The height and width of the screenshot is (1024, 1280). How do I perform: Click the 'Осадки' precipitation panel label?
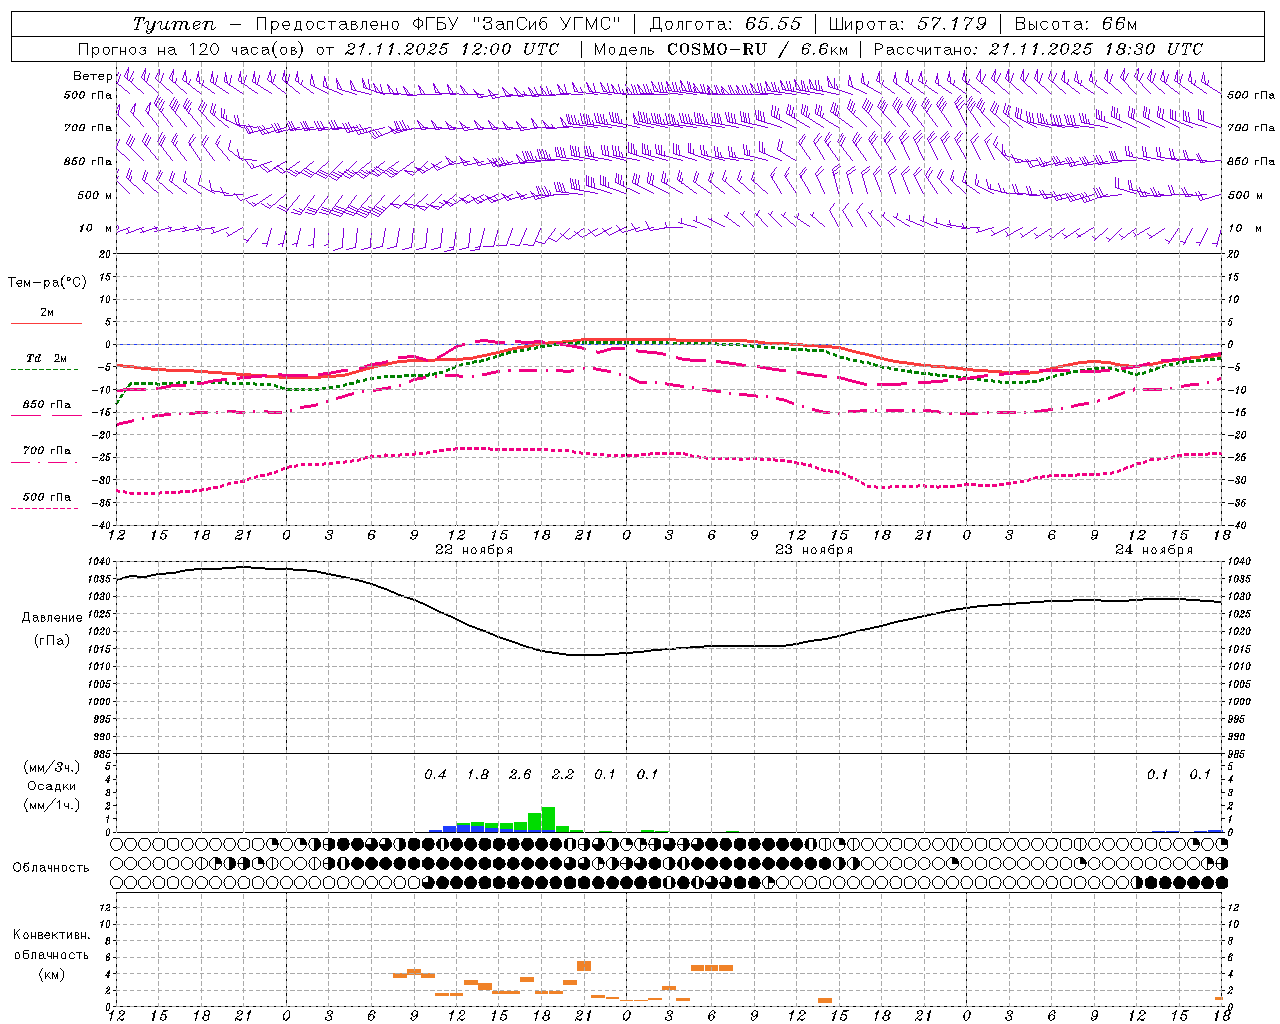coord(52,786)
